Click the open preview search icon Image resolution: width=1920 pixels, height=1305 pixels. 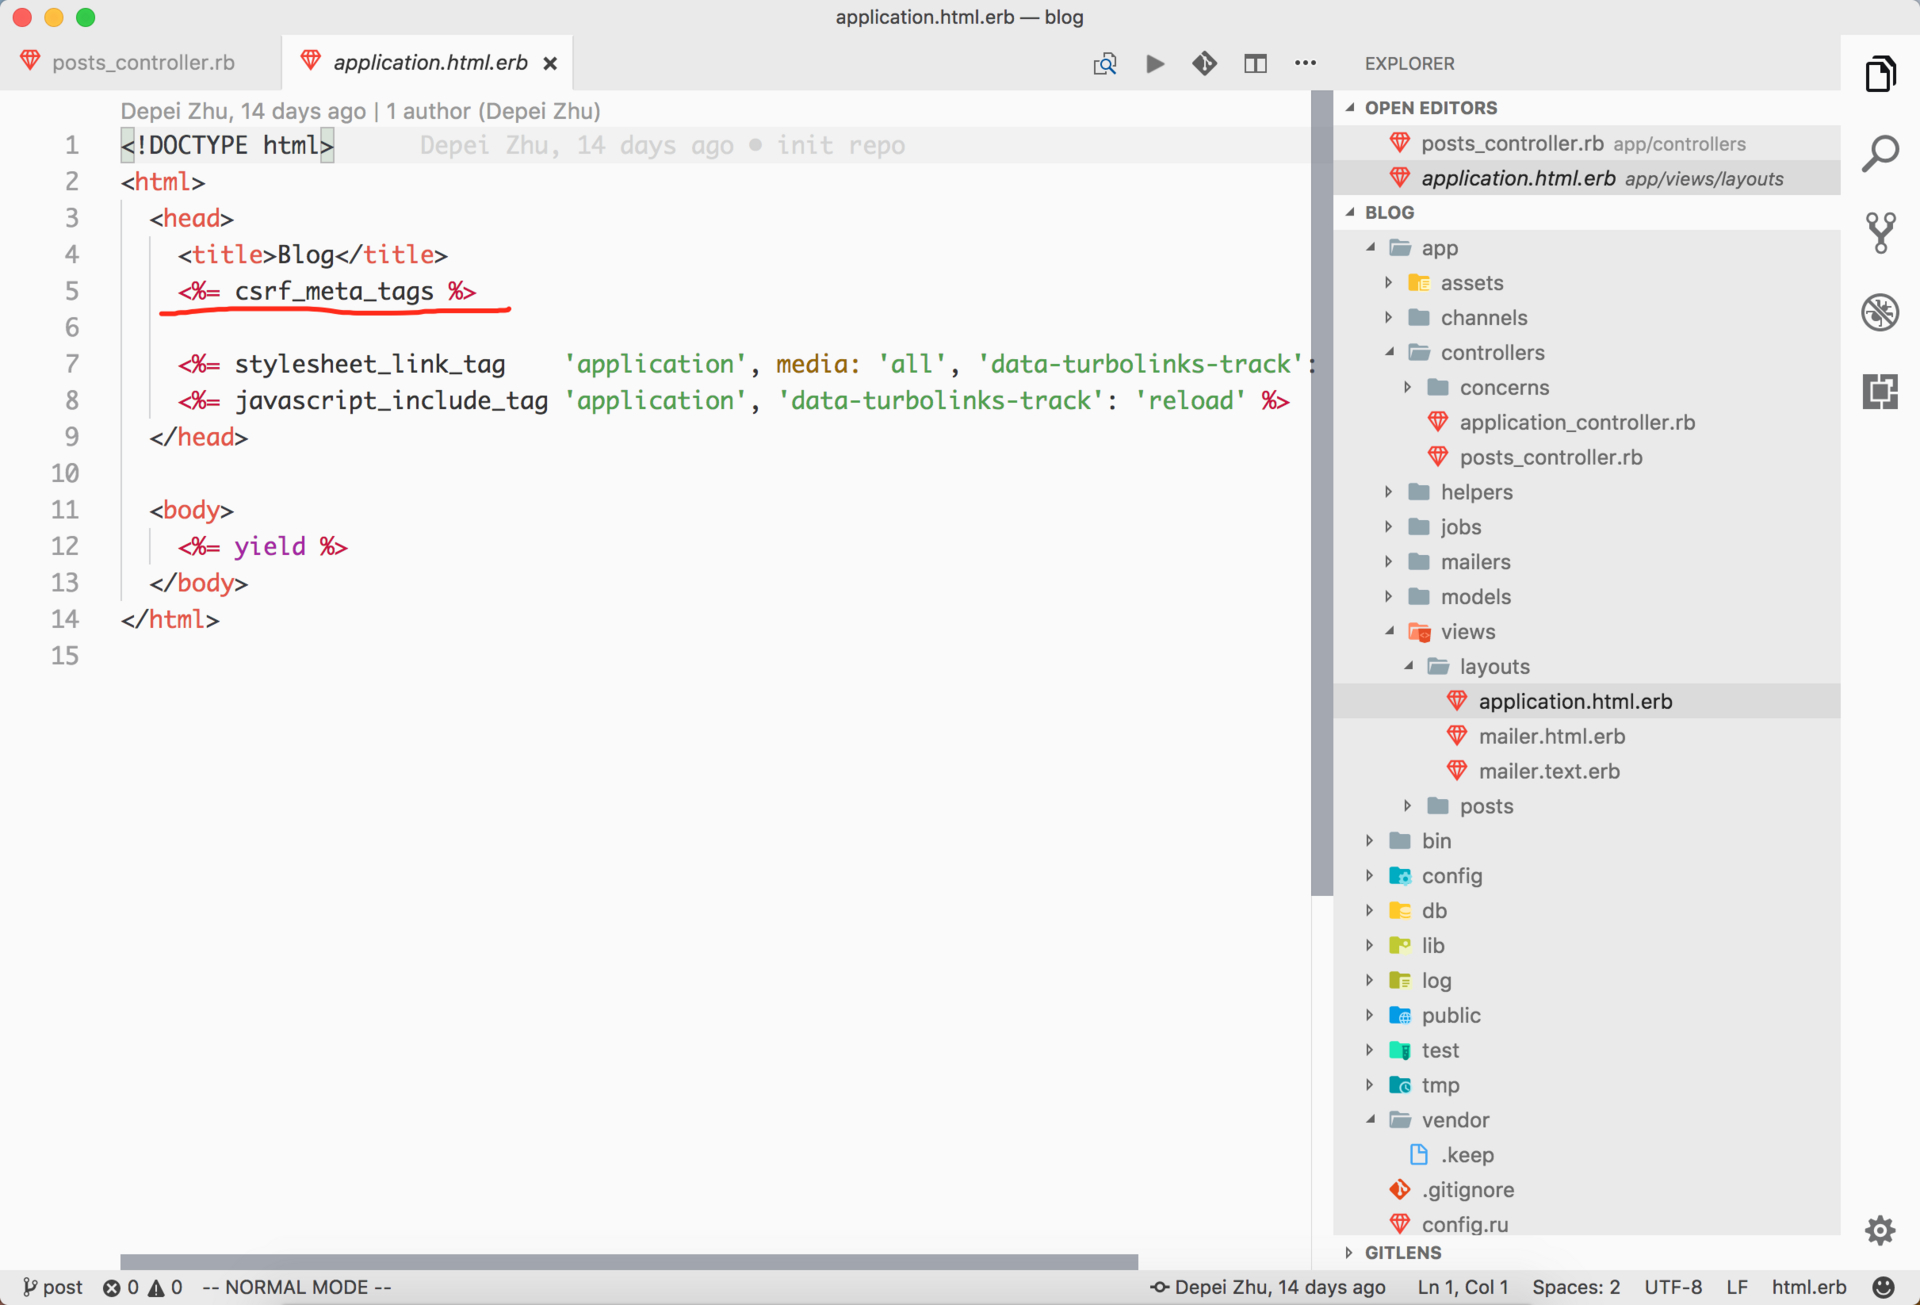(1104, 64)
